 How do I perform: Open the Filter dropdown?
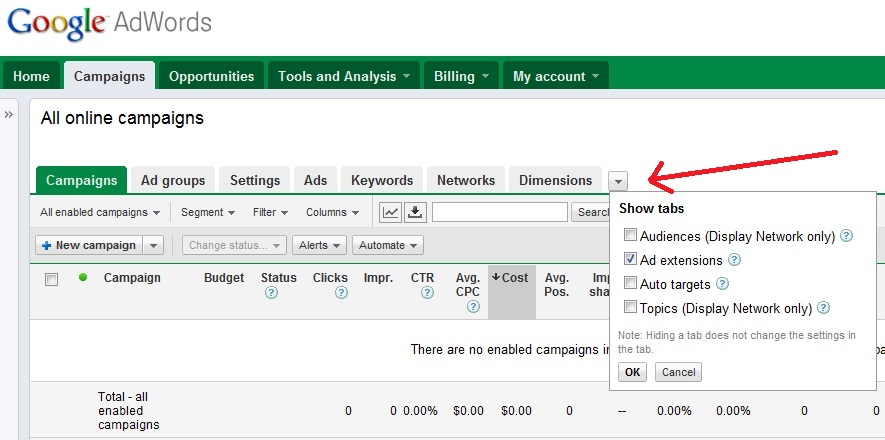[x=270, y=213]
